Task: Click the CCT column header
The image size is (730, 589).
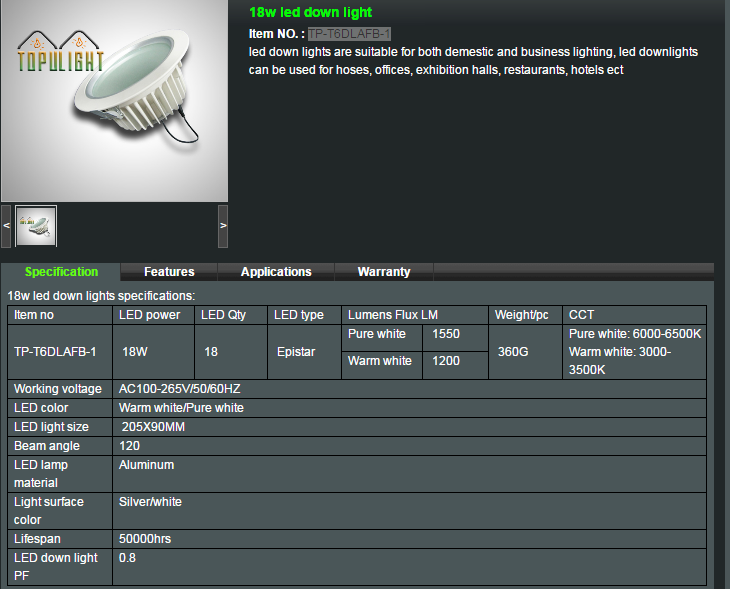Action: (581, 315)
